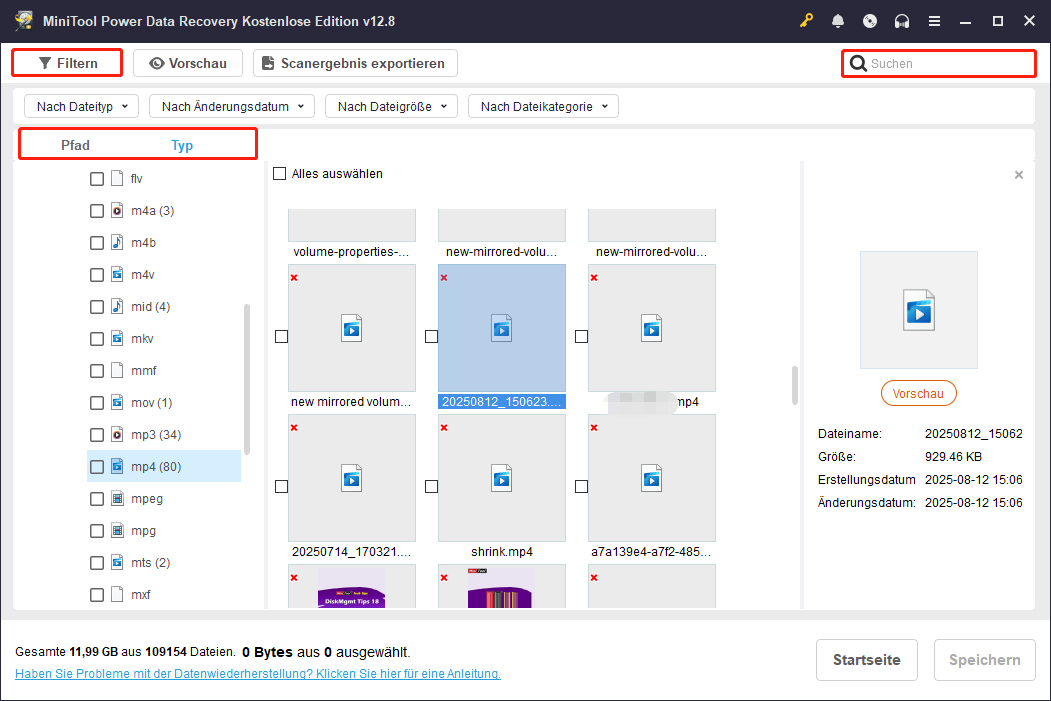Enable the checkbox next to shrink.mp4
1051x701 pixels.
click(x=431, y=487)
